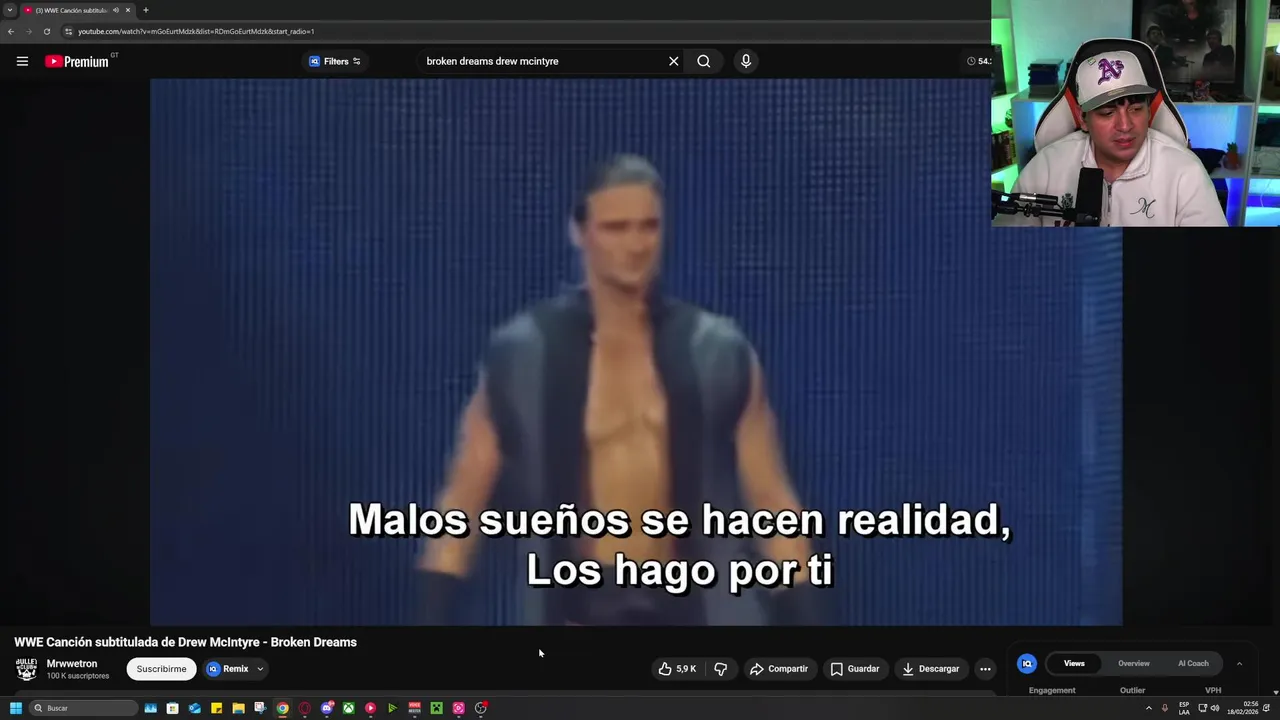
Task: Click the taskbar Buscar search box
Action: tap(83, 708)
